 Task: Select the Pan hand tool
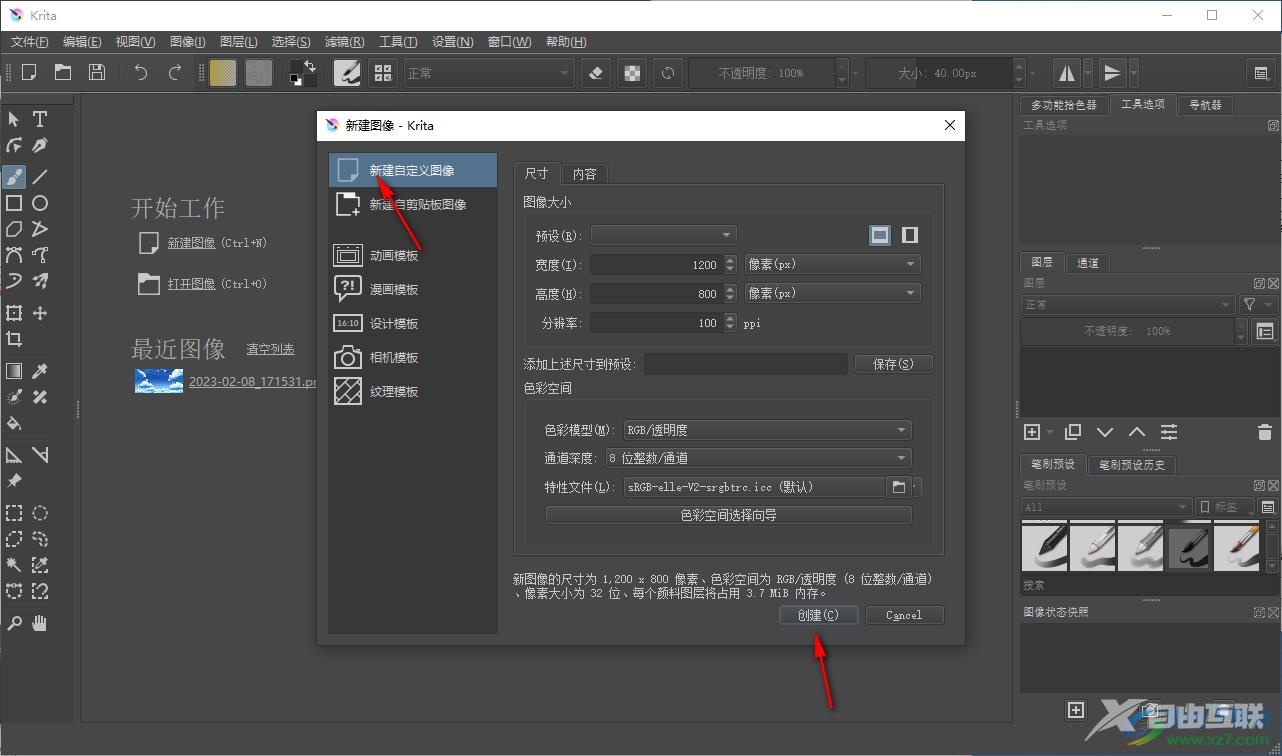click(x=40, y=623)
